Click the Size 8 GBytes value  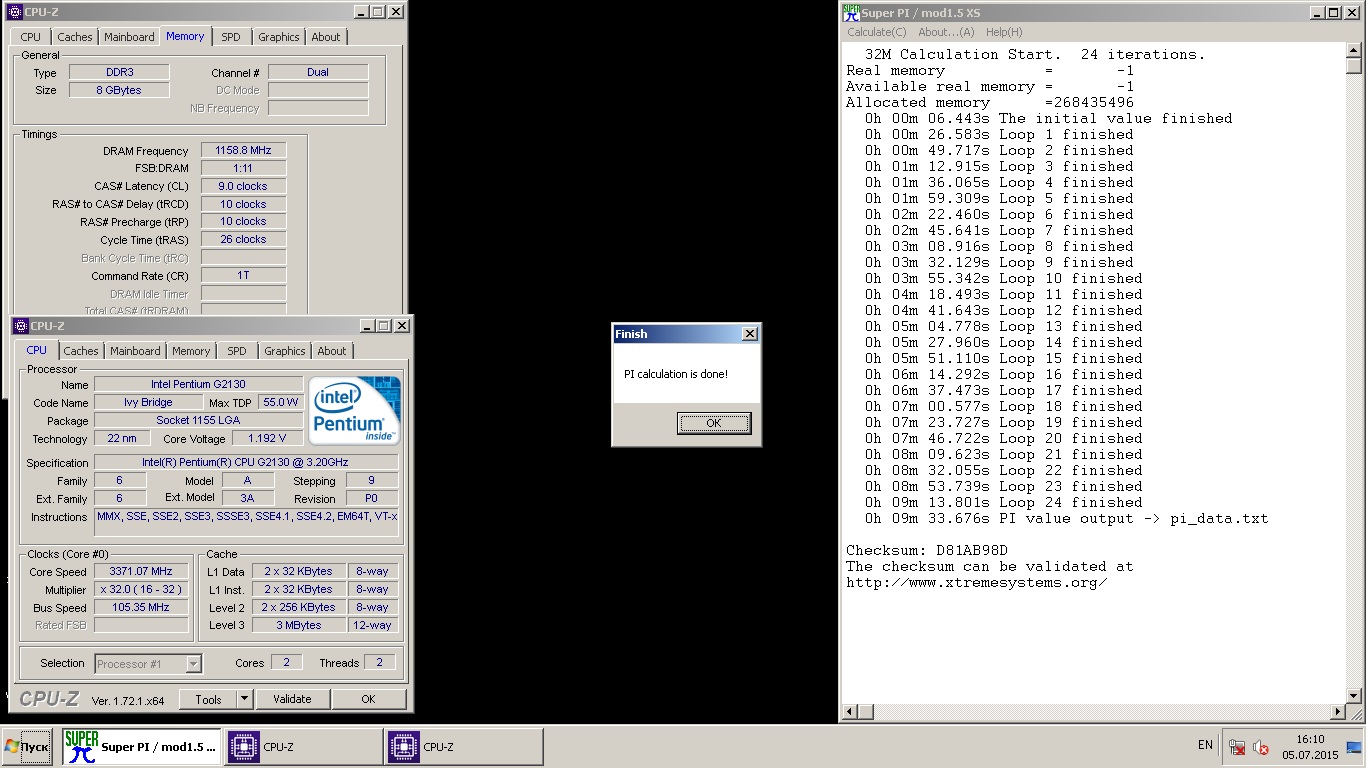(119, 90)
